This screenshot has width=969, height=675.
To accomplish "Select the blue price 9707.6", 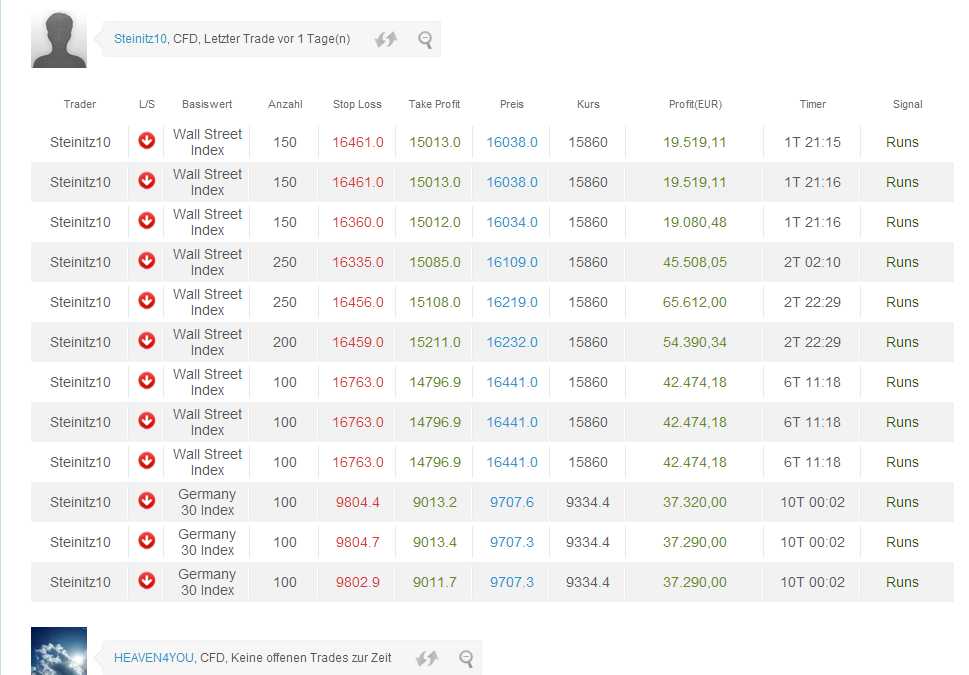I will (x=512, y=502).
